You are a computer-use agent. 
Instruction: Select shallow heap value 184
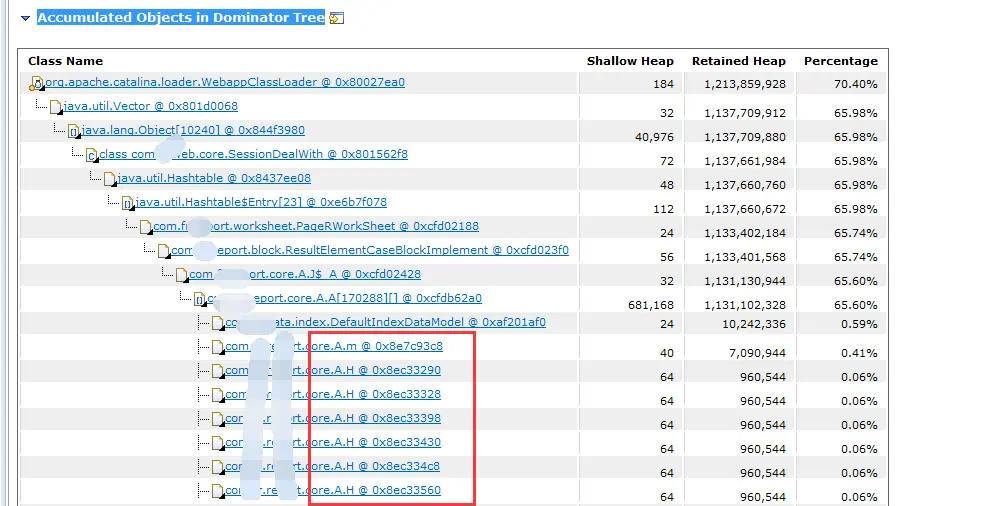point(664,84)
